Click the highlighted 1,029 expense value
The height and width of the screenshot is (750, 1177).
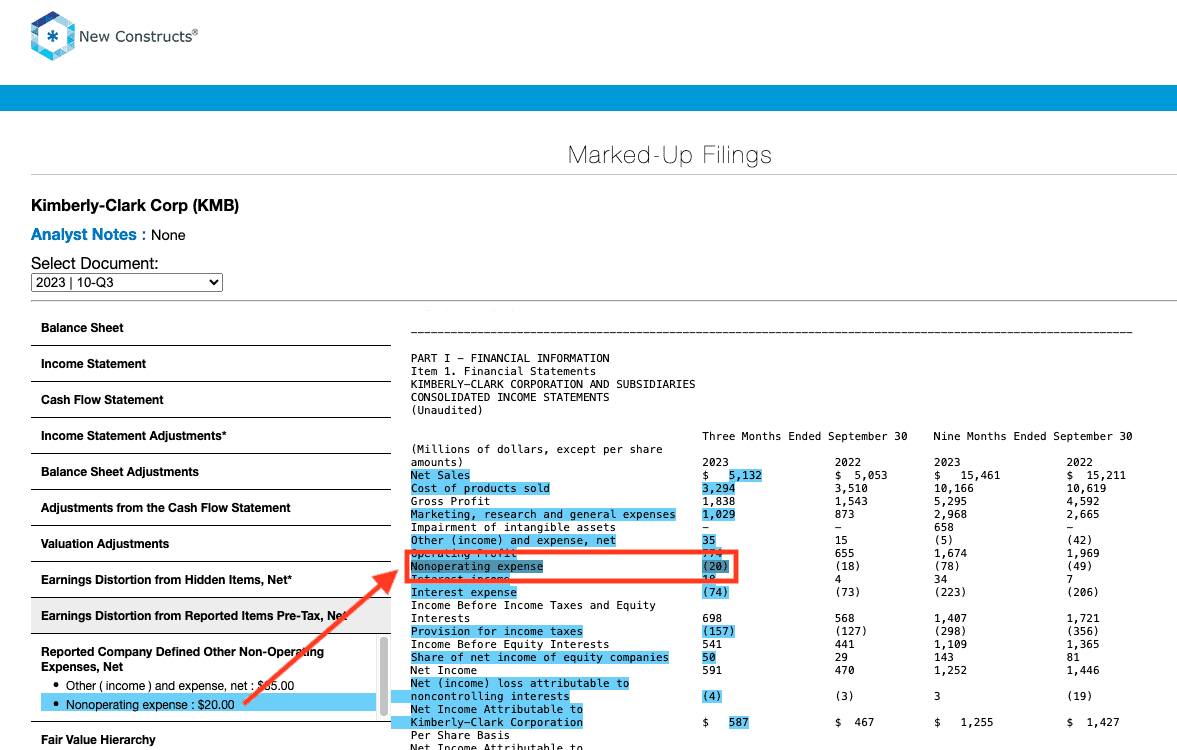tap(718, 514)
